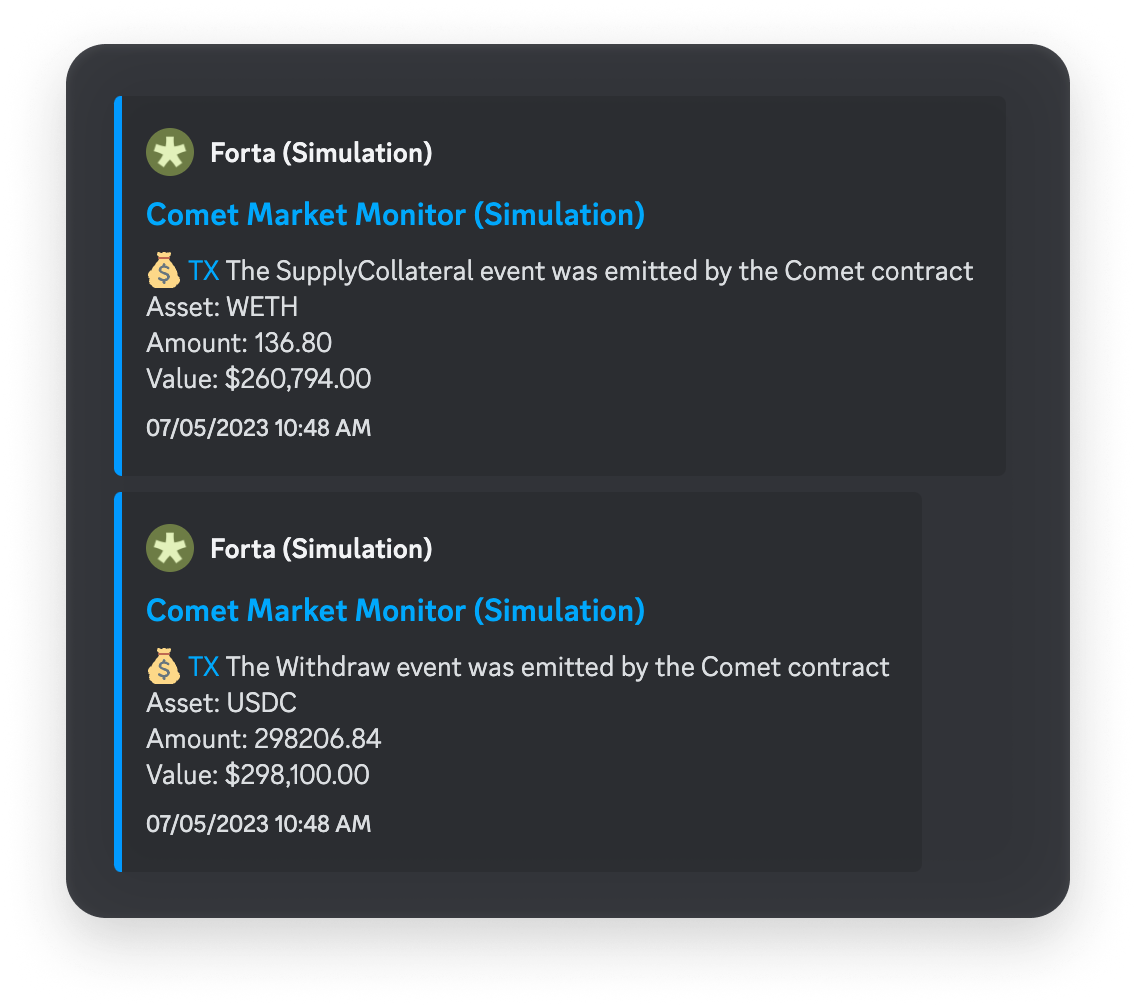Screen dimensions: 1136x1006
Task: Click the "Value: $298,100.00" line
Action: pyautogui.click(x=258, y=775)
